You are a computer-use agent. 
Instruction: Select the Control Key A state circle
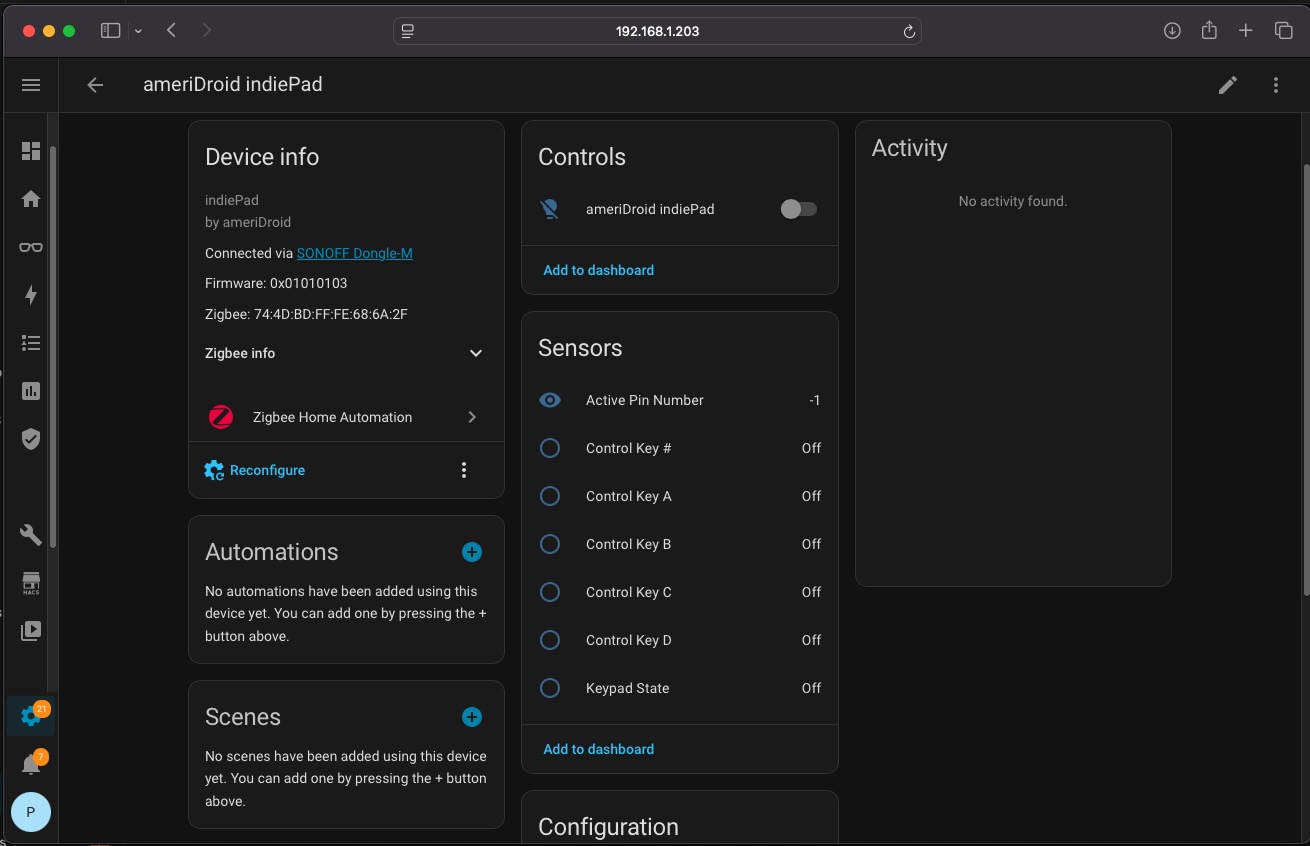pos(550,496)
